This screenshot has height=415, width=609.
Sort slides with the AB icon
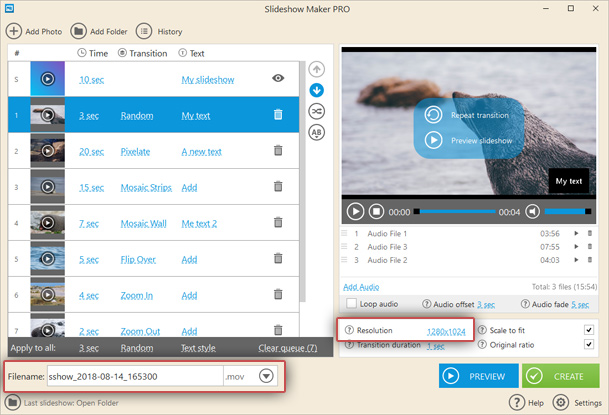317,132
